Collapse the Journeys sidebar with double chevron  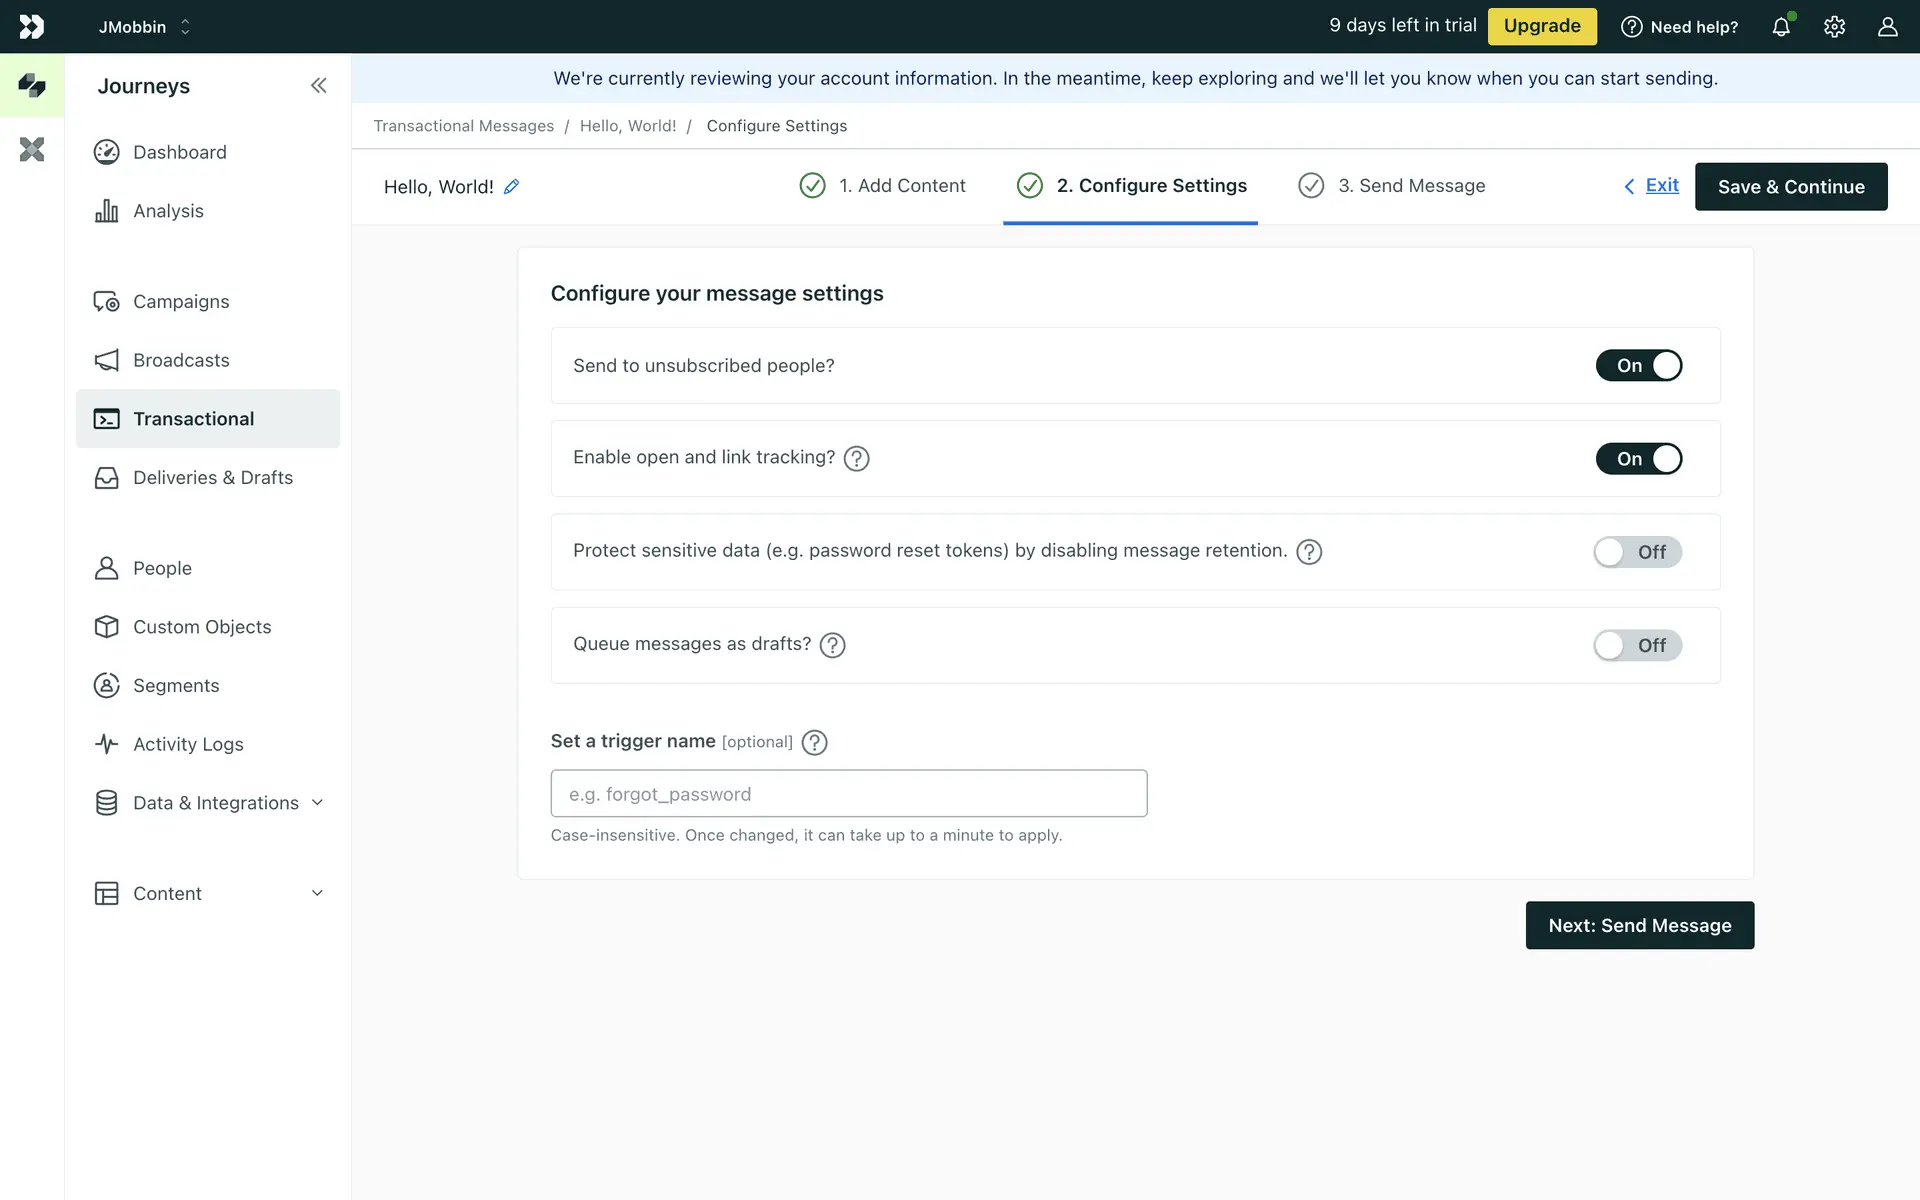[x=318, y=86]
